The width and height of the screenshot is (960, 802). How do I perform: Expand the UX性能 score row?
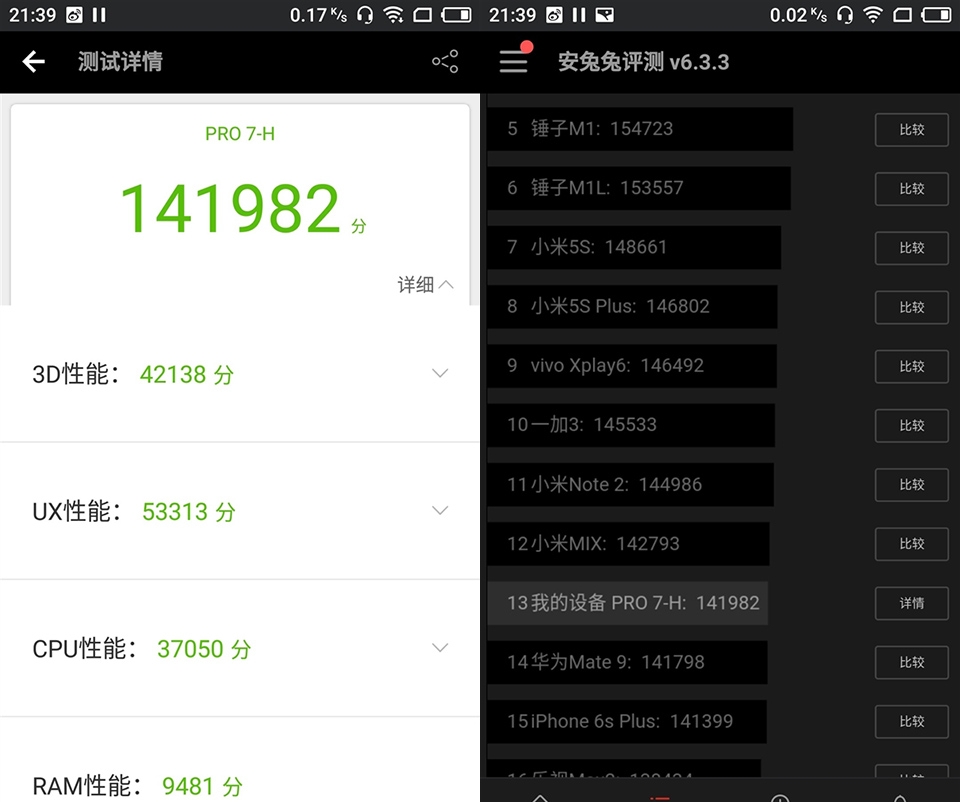tap(440, 510)
